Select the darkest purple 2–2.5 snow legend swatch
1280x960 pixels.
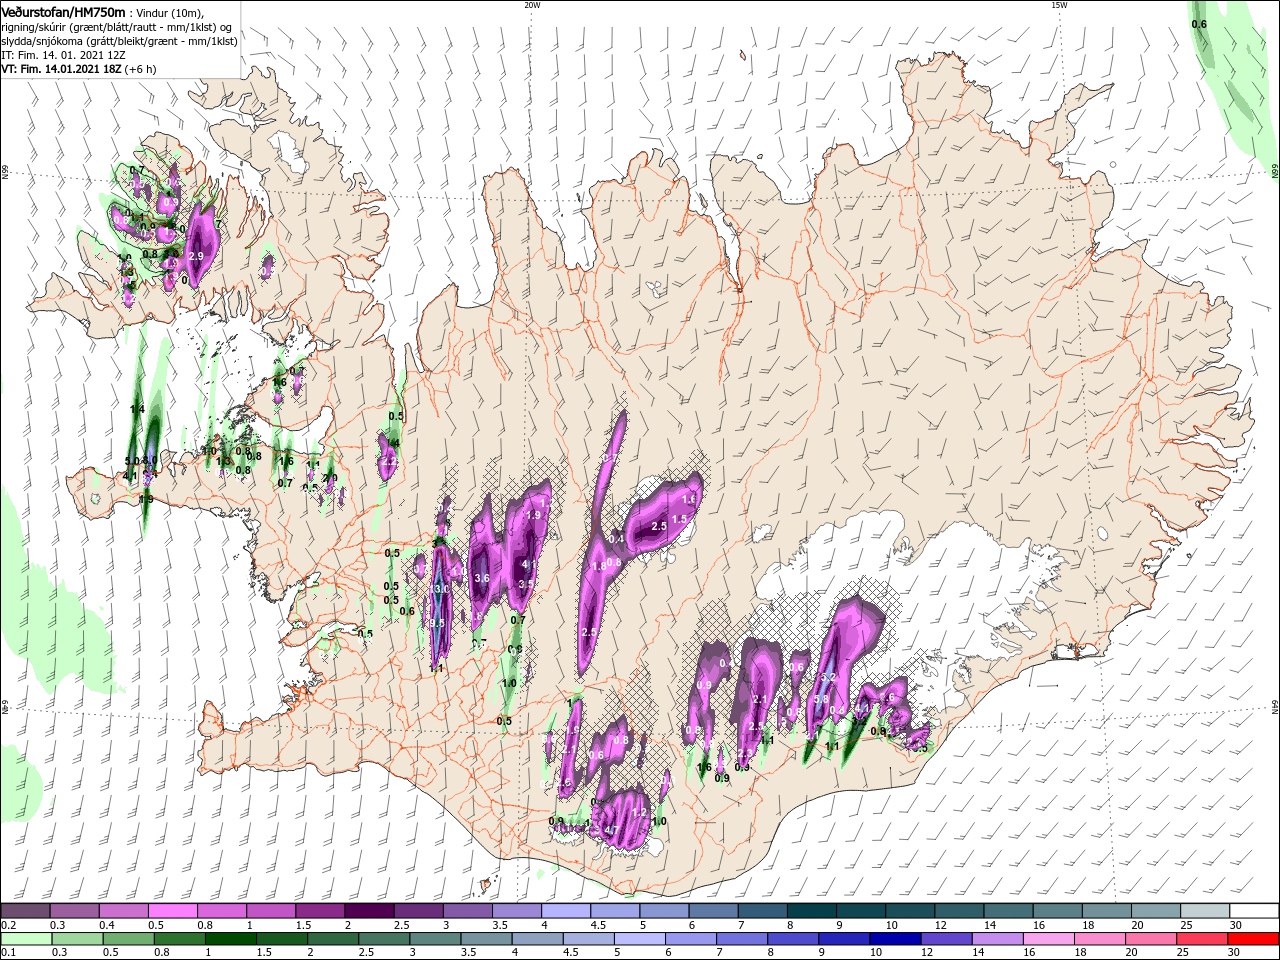[368, 911]
